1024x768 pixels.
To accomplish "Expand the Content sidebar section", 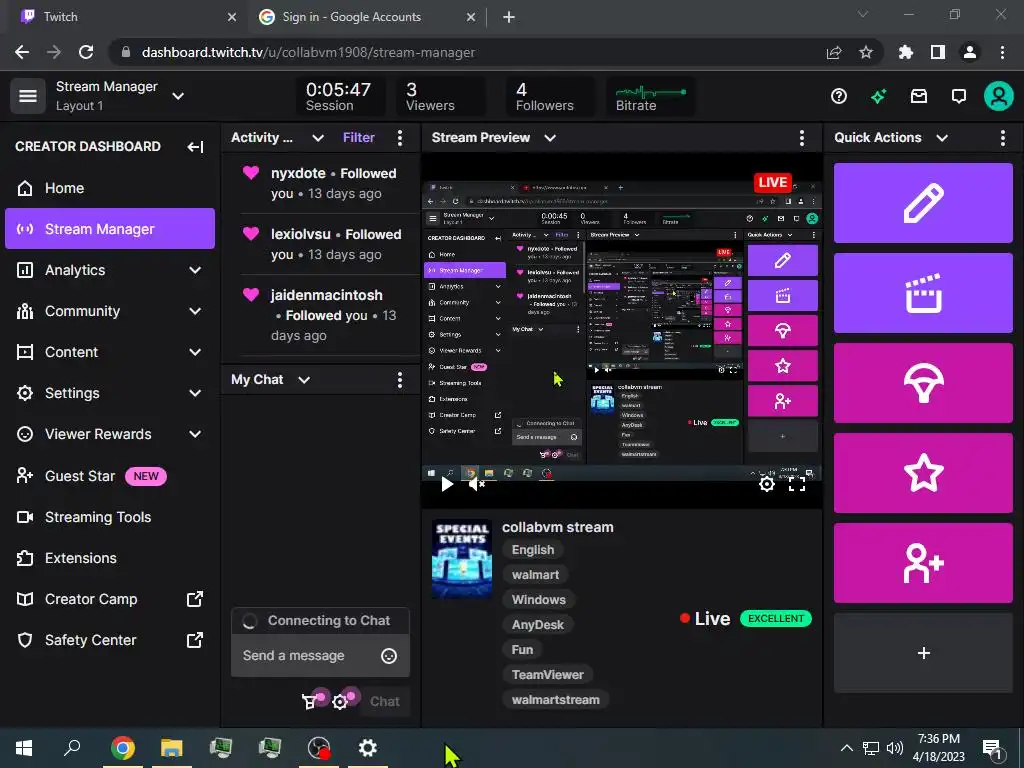I will (195, 352).
